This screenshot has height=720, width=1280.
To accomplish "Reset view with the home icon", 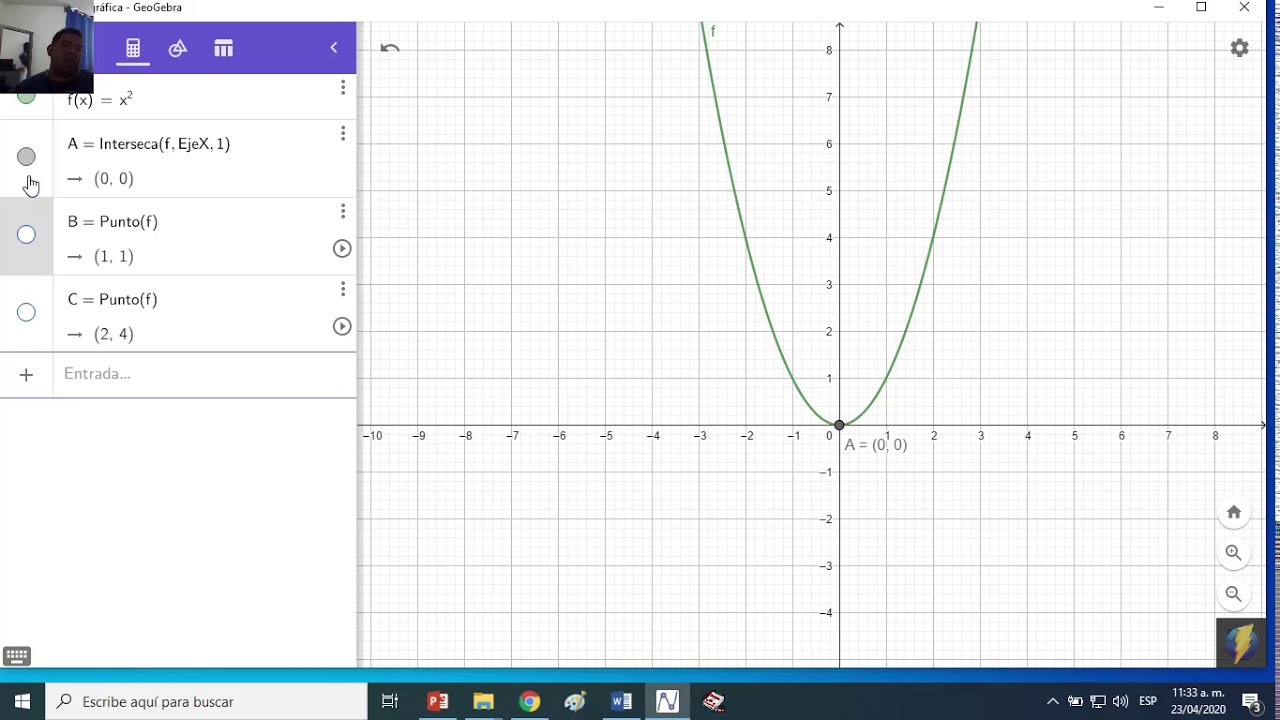I will [x=1233, y=512].
